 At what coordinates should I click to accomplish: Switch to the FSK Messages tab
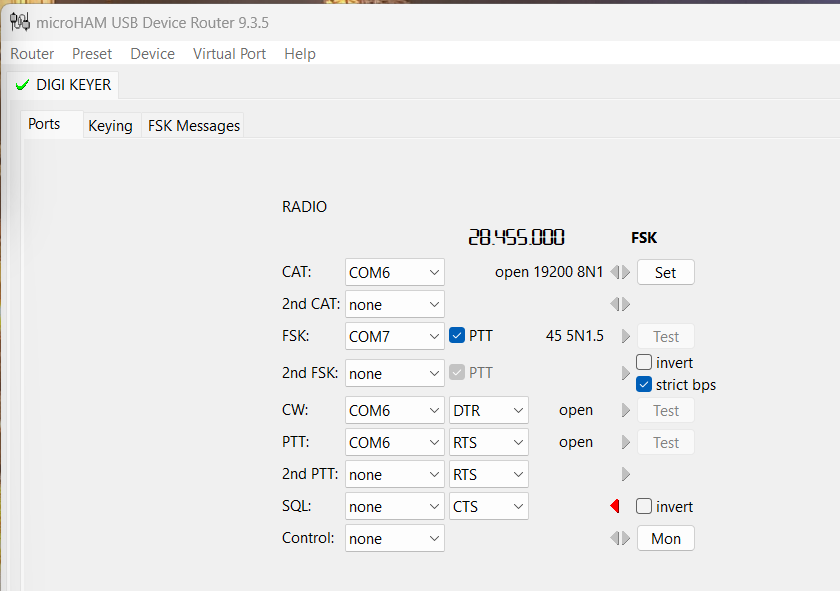(x=194, y=126)
